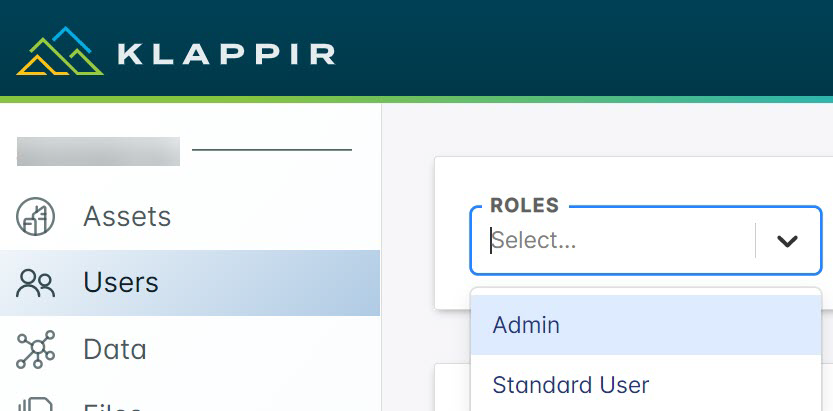Click the highlighted Users row background
This screenshot has width=833, height=411.
(190, 282)
